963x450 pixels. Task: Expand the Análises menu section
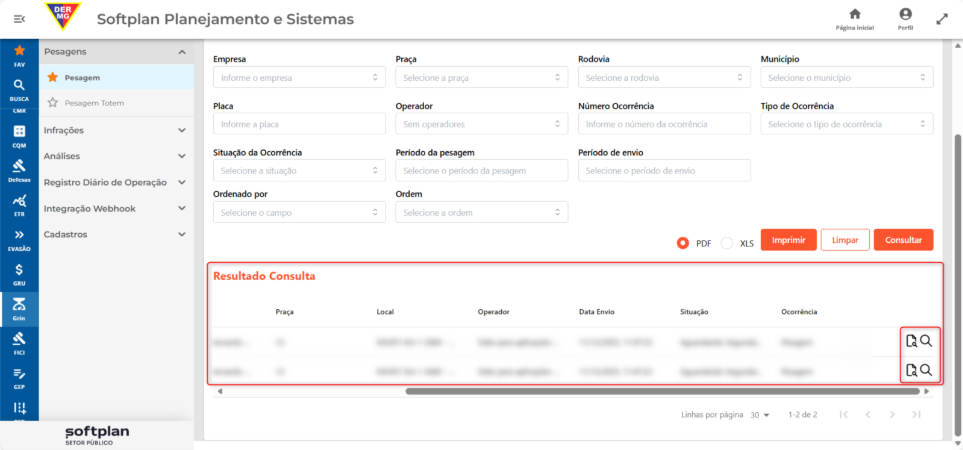click(116, 156)
